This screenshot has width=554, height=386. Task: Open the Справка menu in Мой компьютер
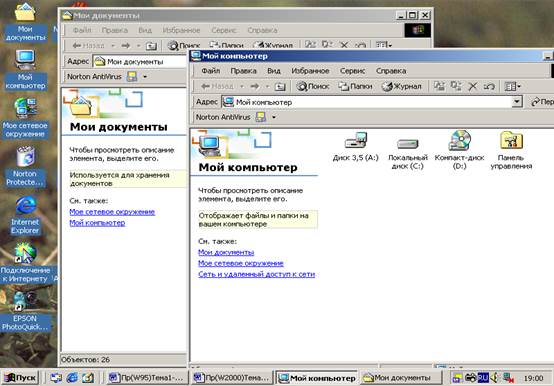coord(391,71)
